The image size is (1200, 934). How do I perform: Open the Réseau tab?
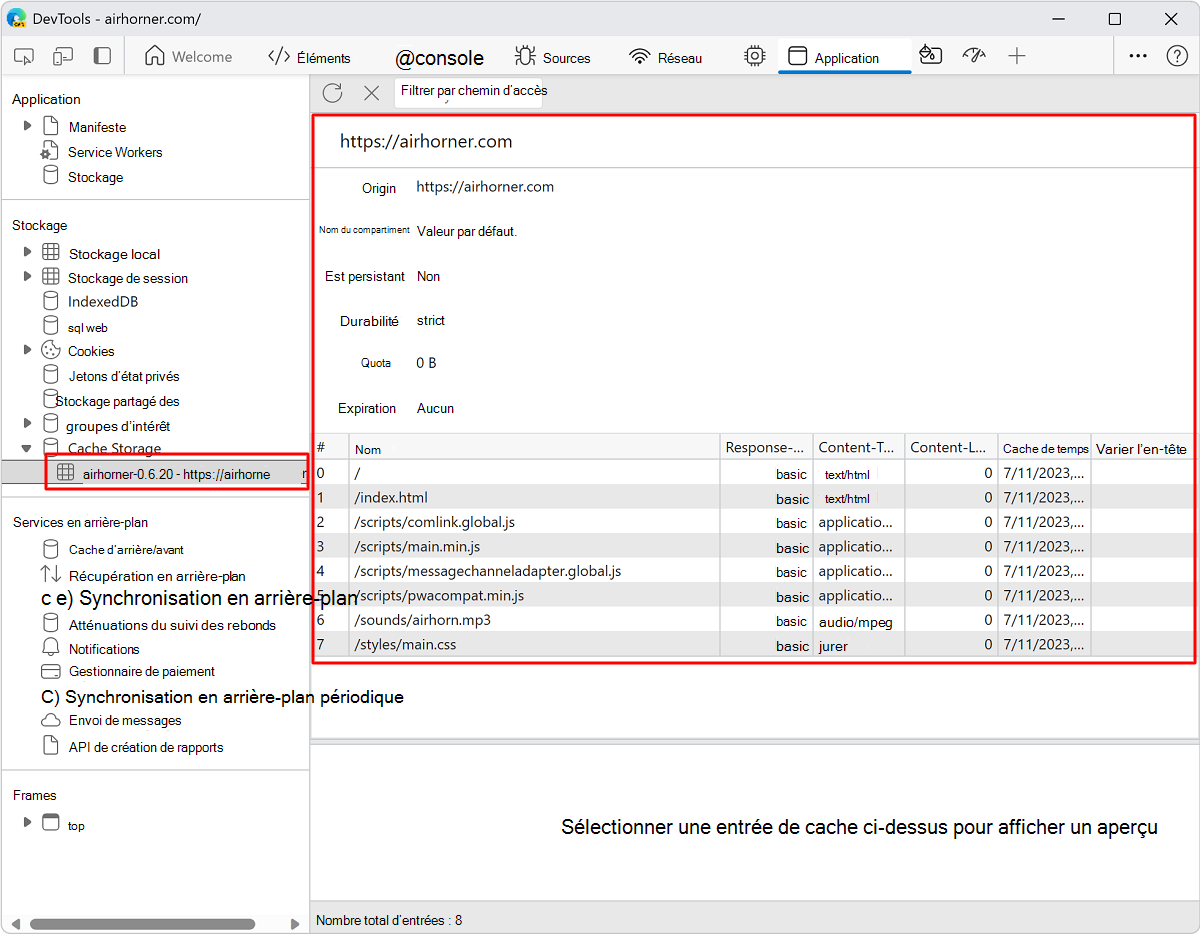point(666,57)
